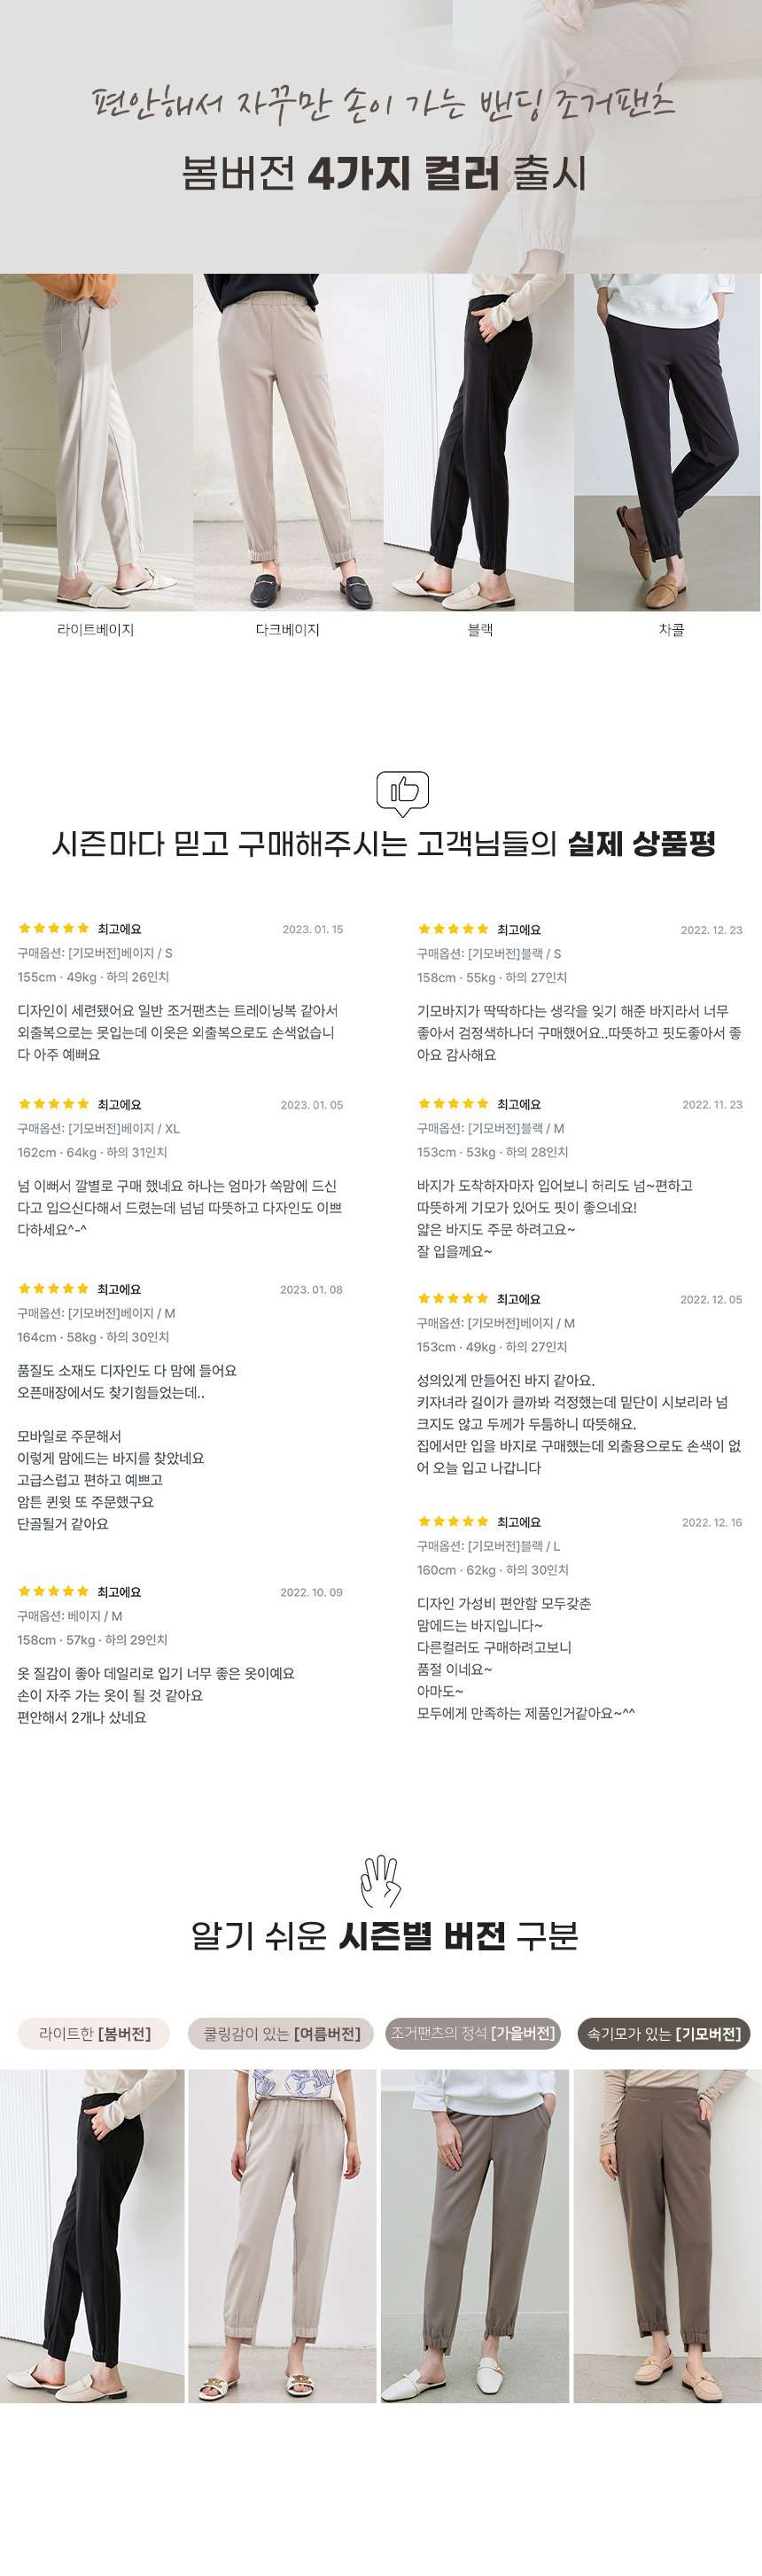Click the 차콜 color label
The width and height of the screenshot is (762, 2576).
(x=672, y=629)
